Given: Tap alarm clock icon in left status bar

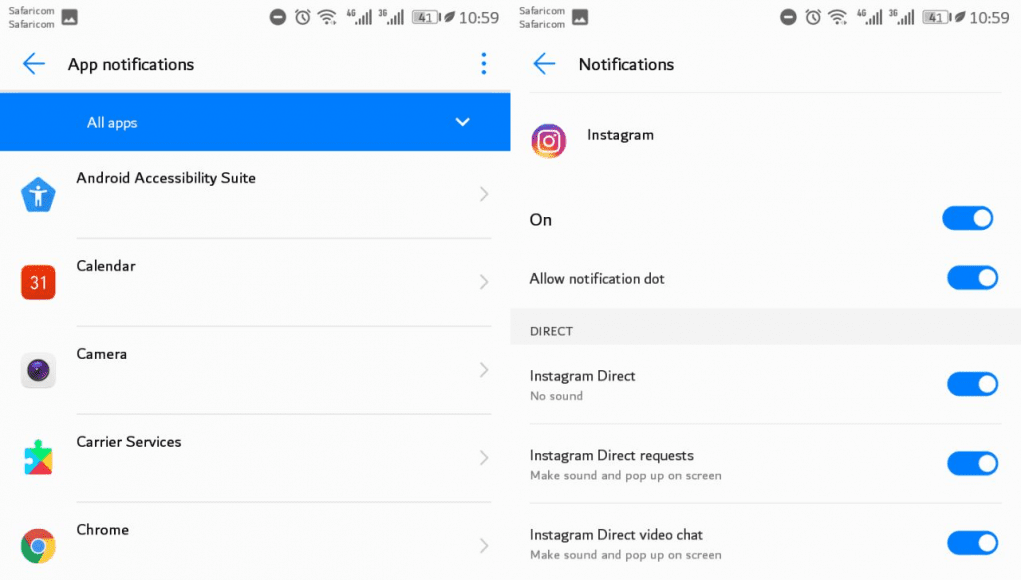Looking at the screenshot, I should pyautogui.click(x=302, y=17).
